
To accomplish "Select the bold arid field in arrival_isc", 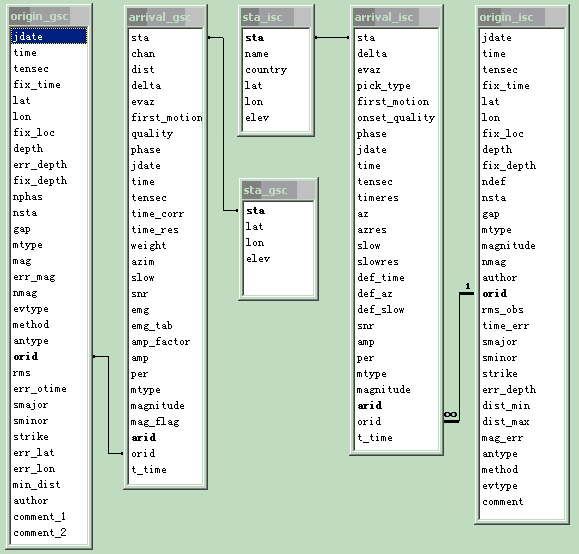I will (370, 405).
